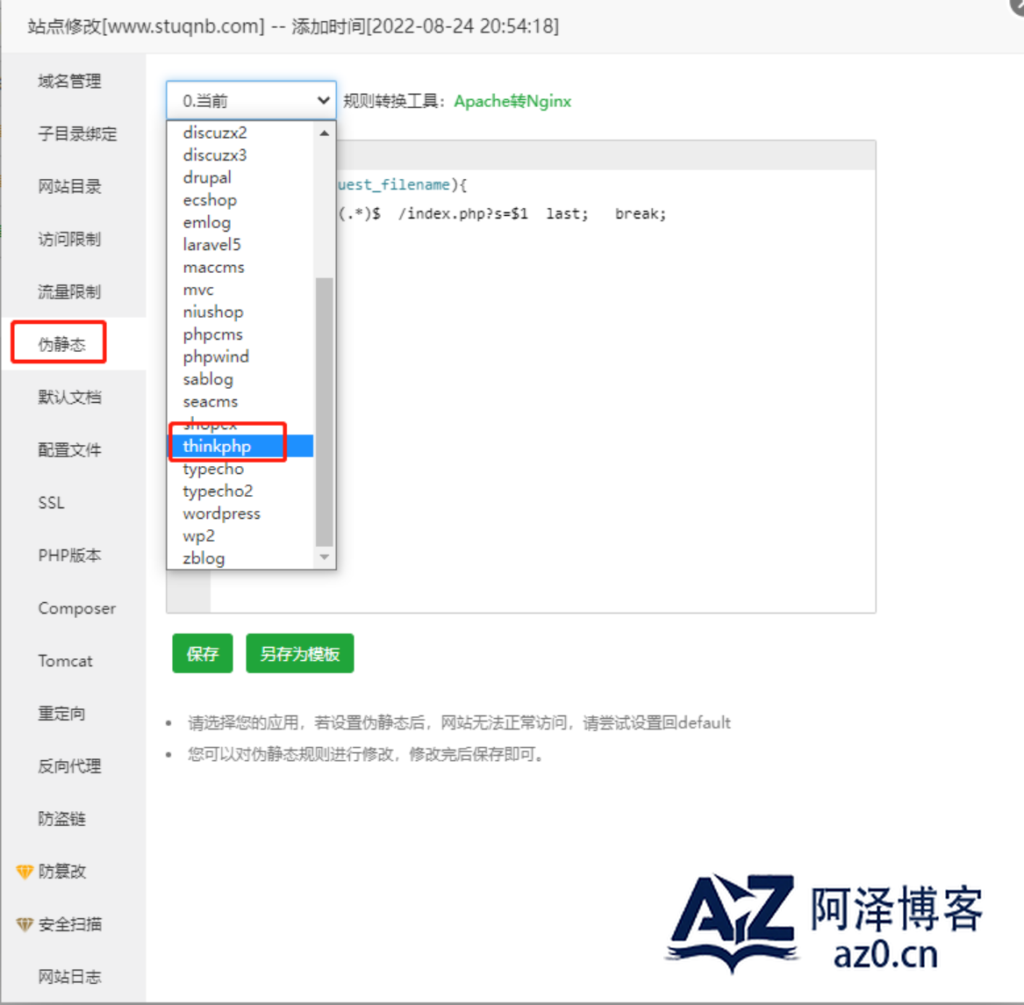The height and width of the screenshot is (1005, 1024).
Task: Click diamond icon beside 防篡改
Action: pos(24,872)
